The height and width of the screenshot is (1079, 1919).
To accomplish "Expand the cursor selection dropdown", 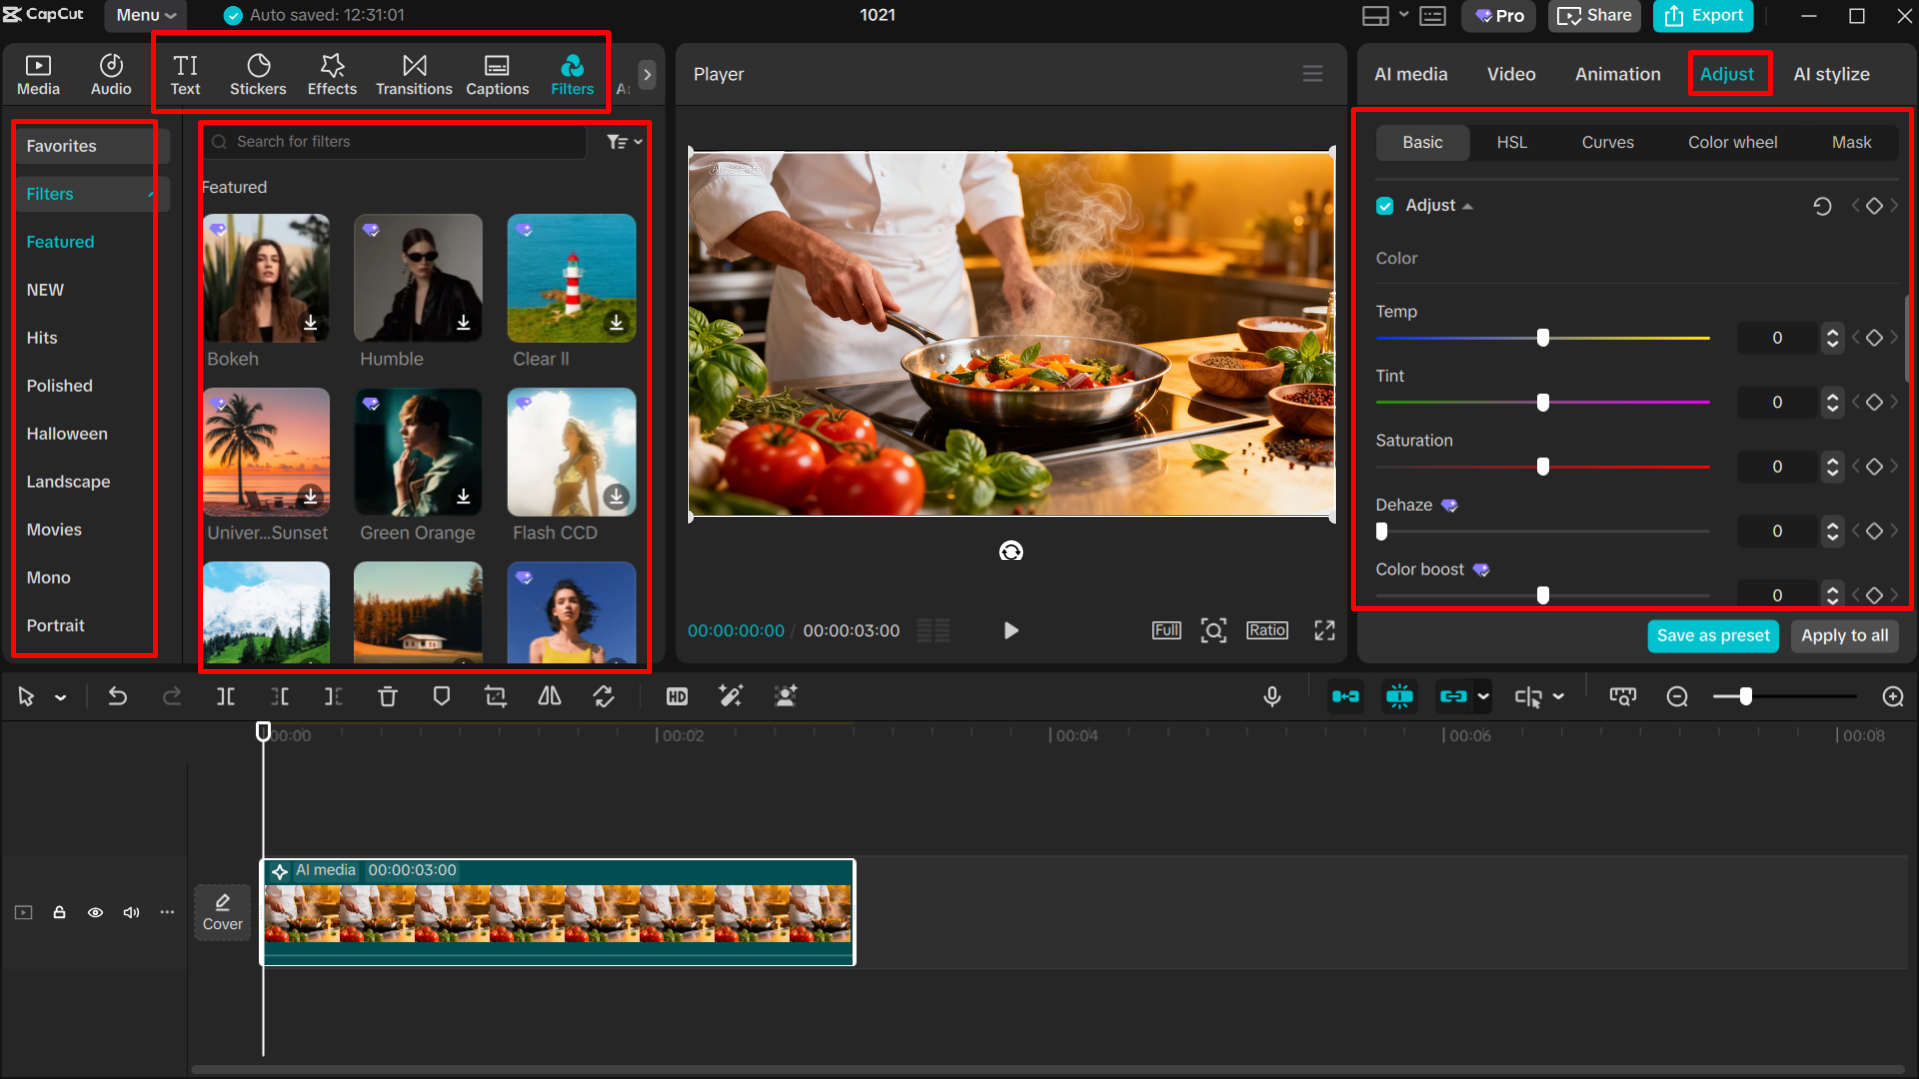I will (x=60, y=696).
